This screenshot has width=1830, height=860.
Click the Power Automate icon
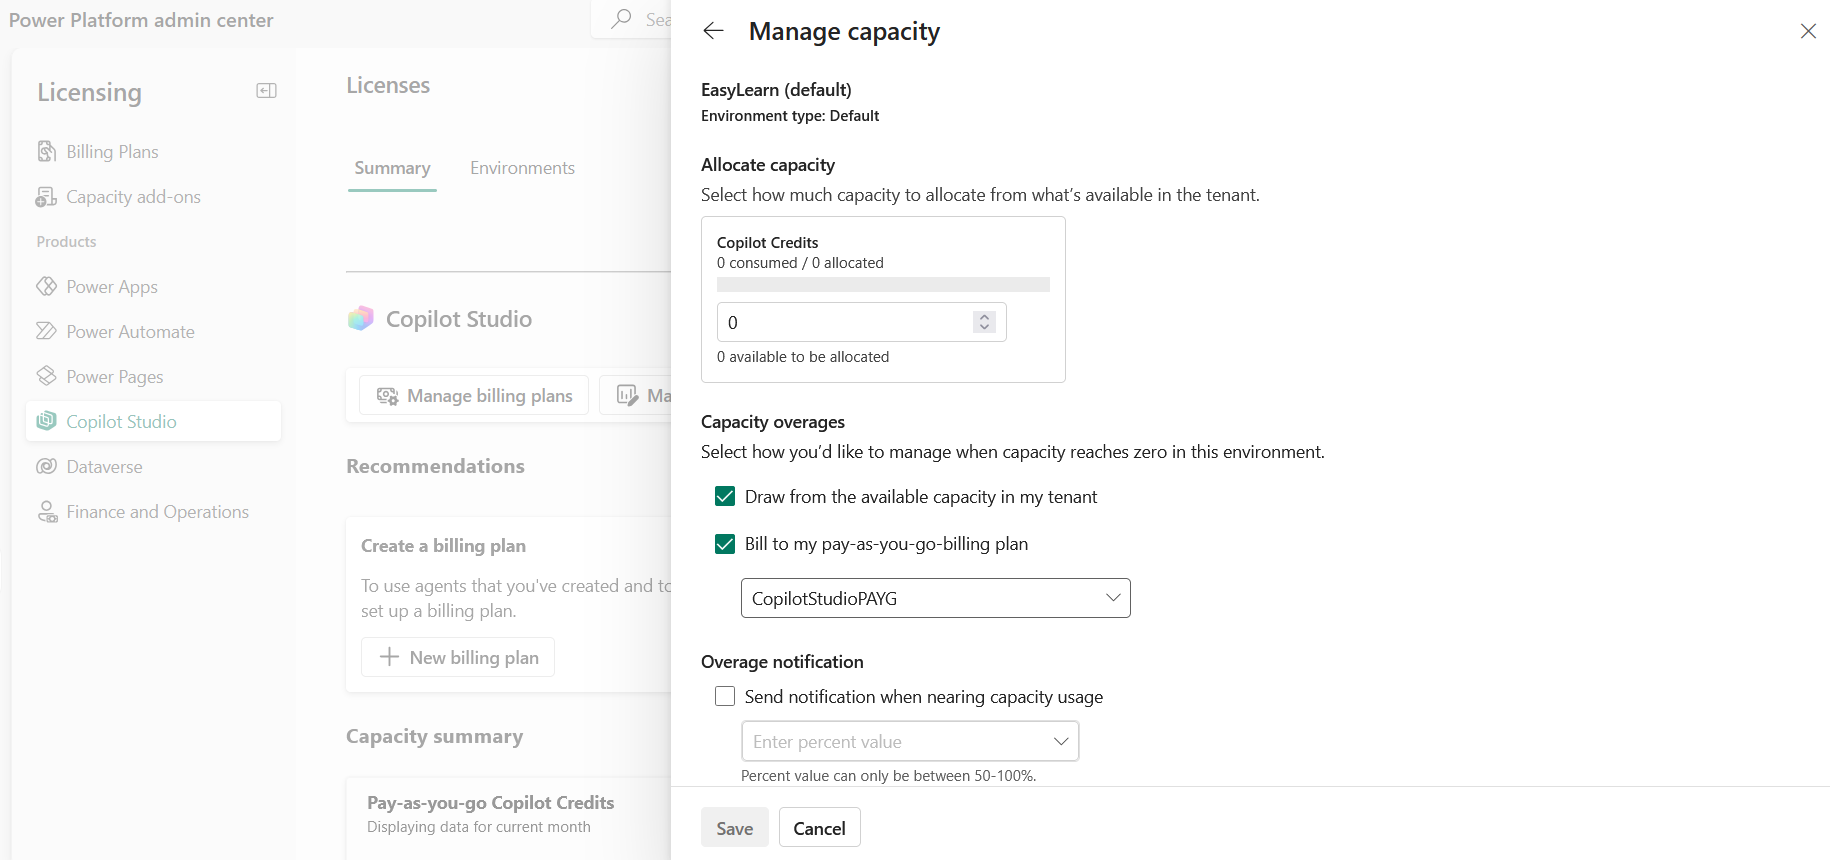pyautogui.click(x=46, y=331)
